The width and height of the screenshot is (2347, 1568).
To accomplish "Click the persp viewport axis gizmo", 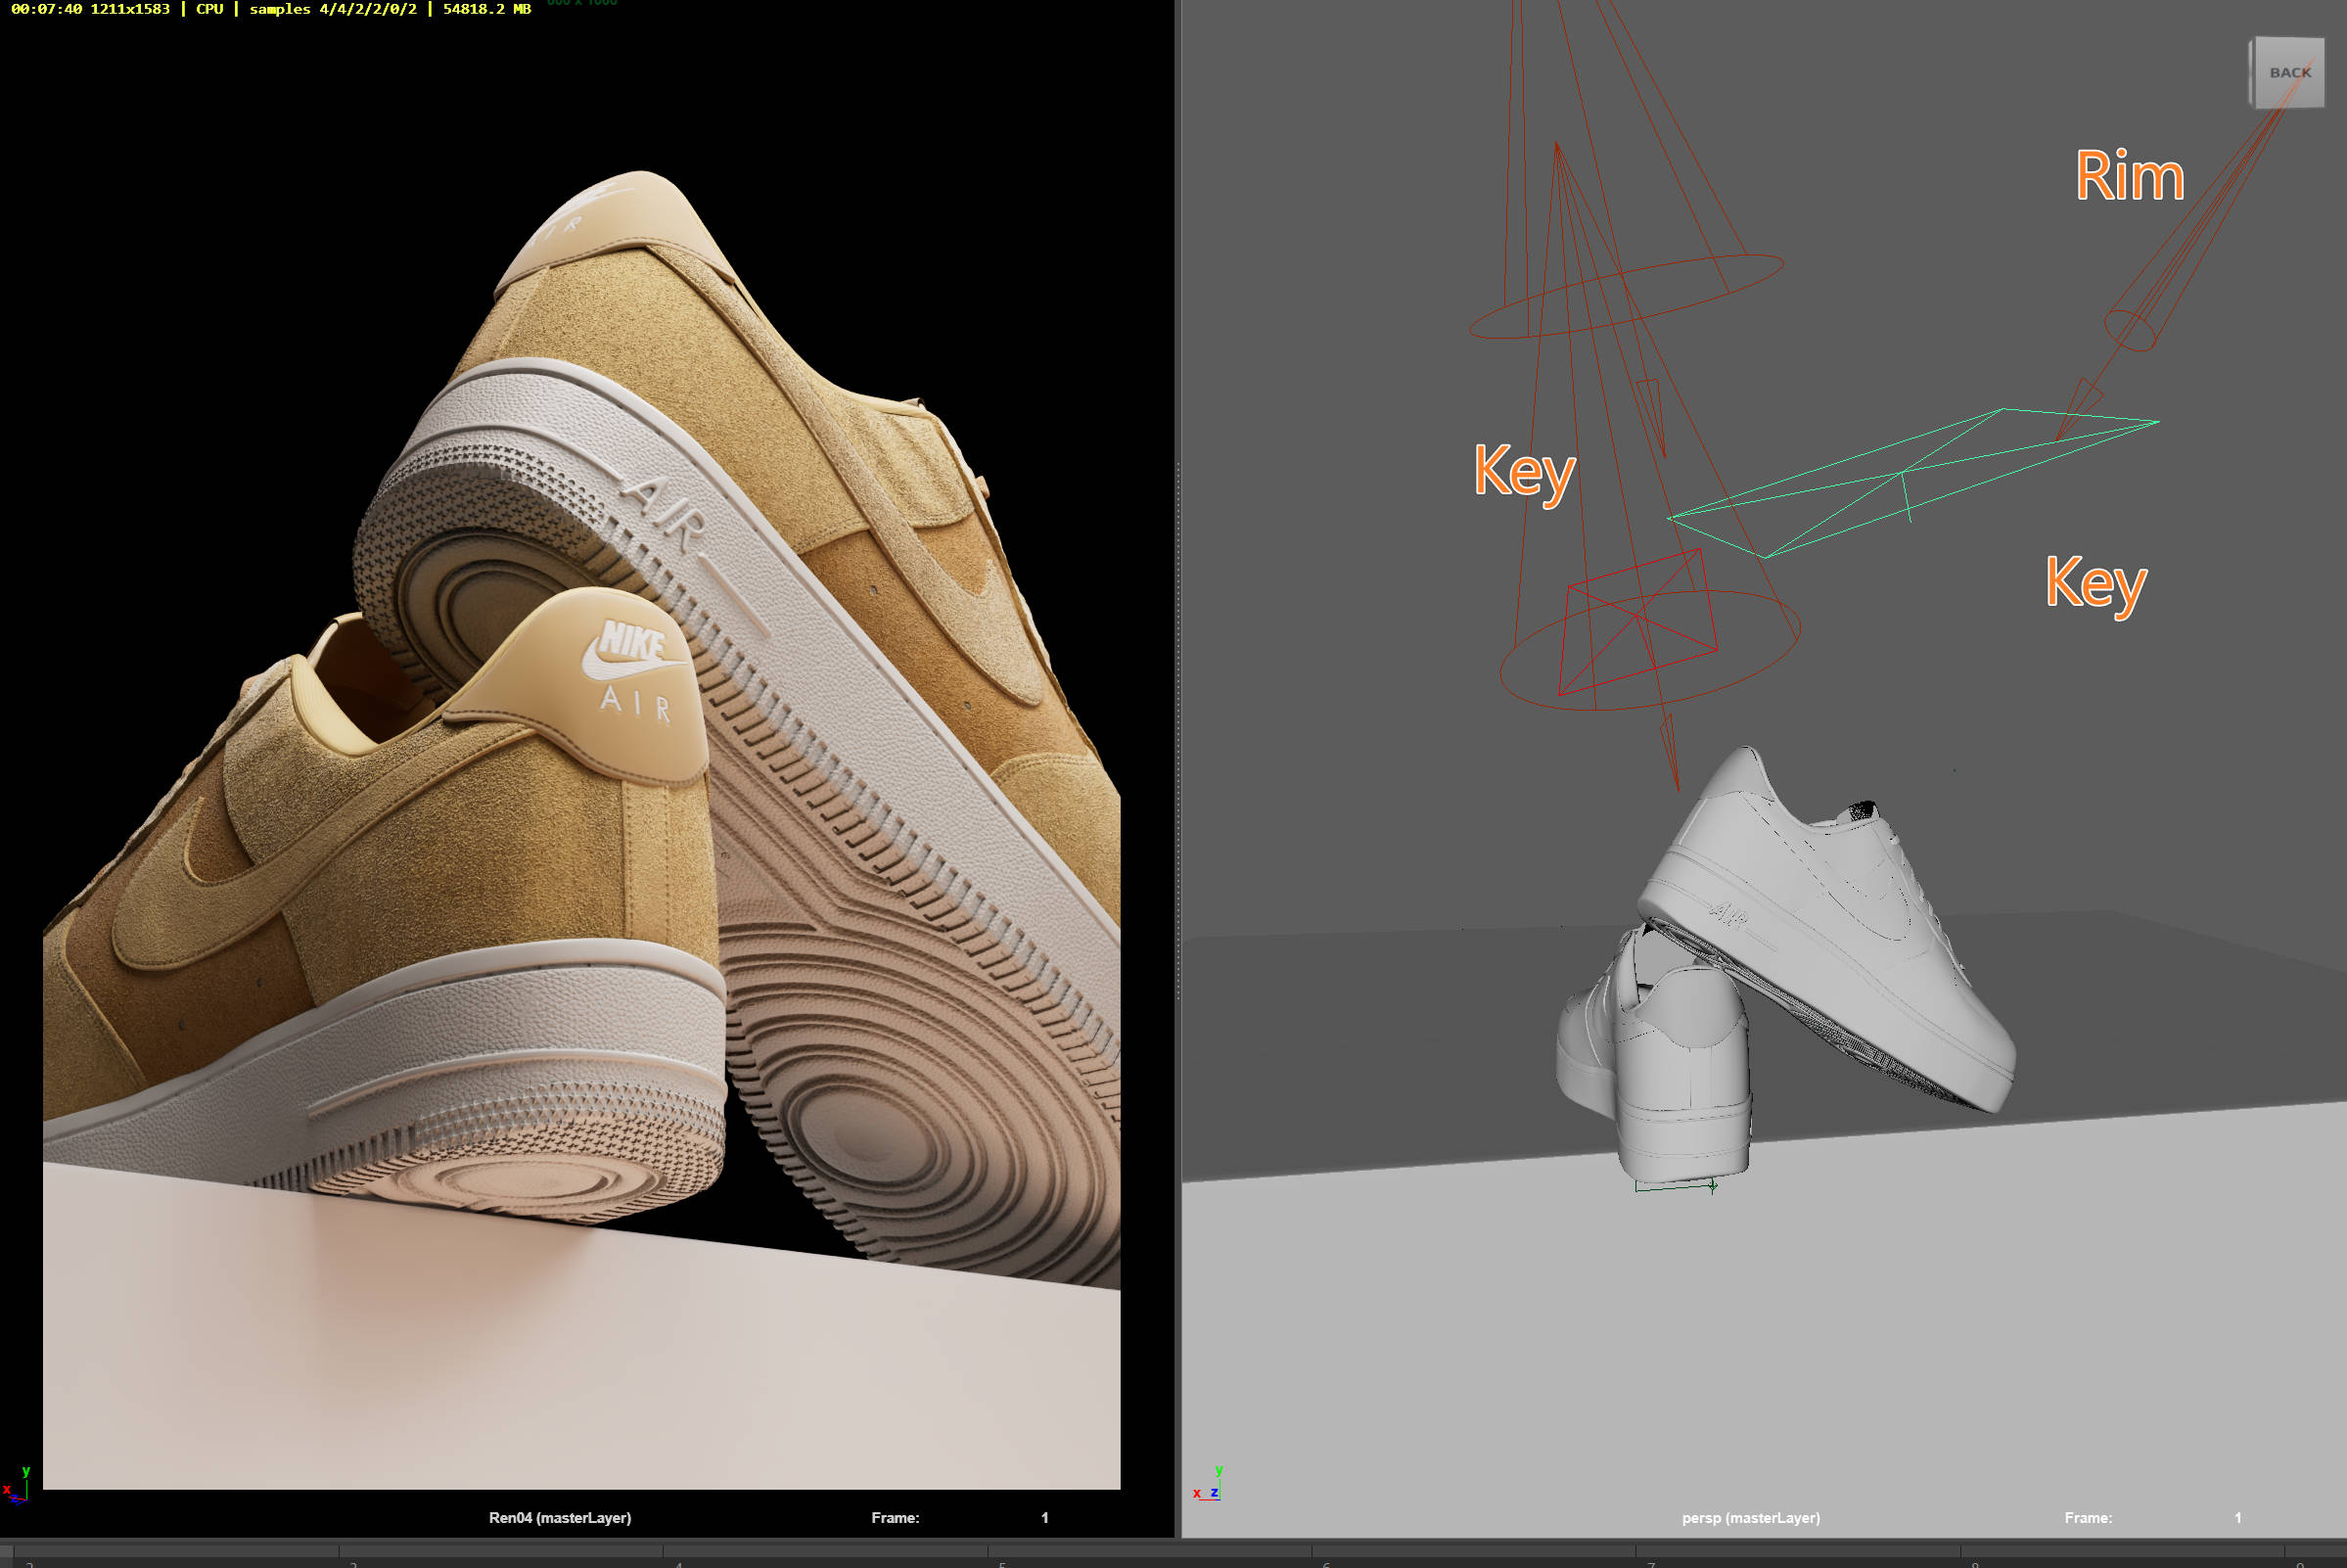I will (x=1207, y=1485).
